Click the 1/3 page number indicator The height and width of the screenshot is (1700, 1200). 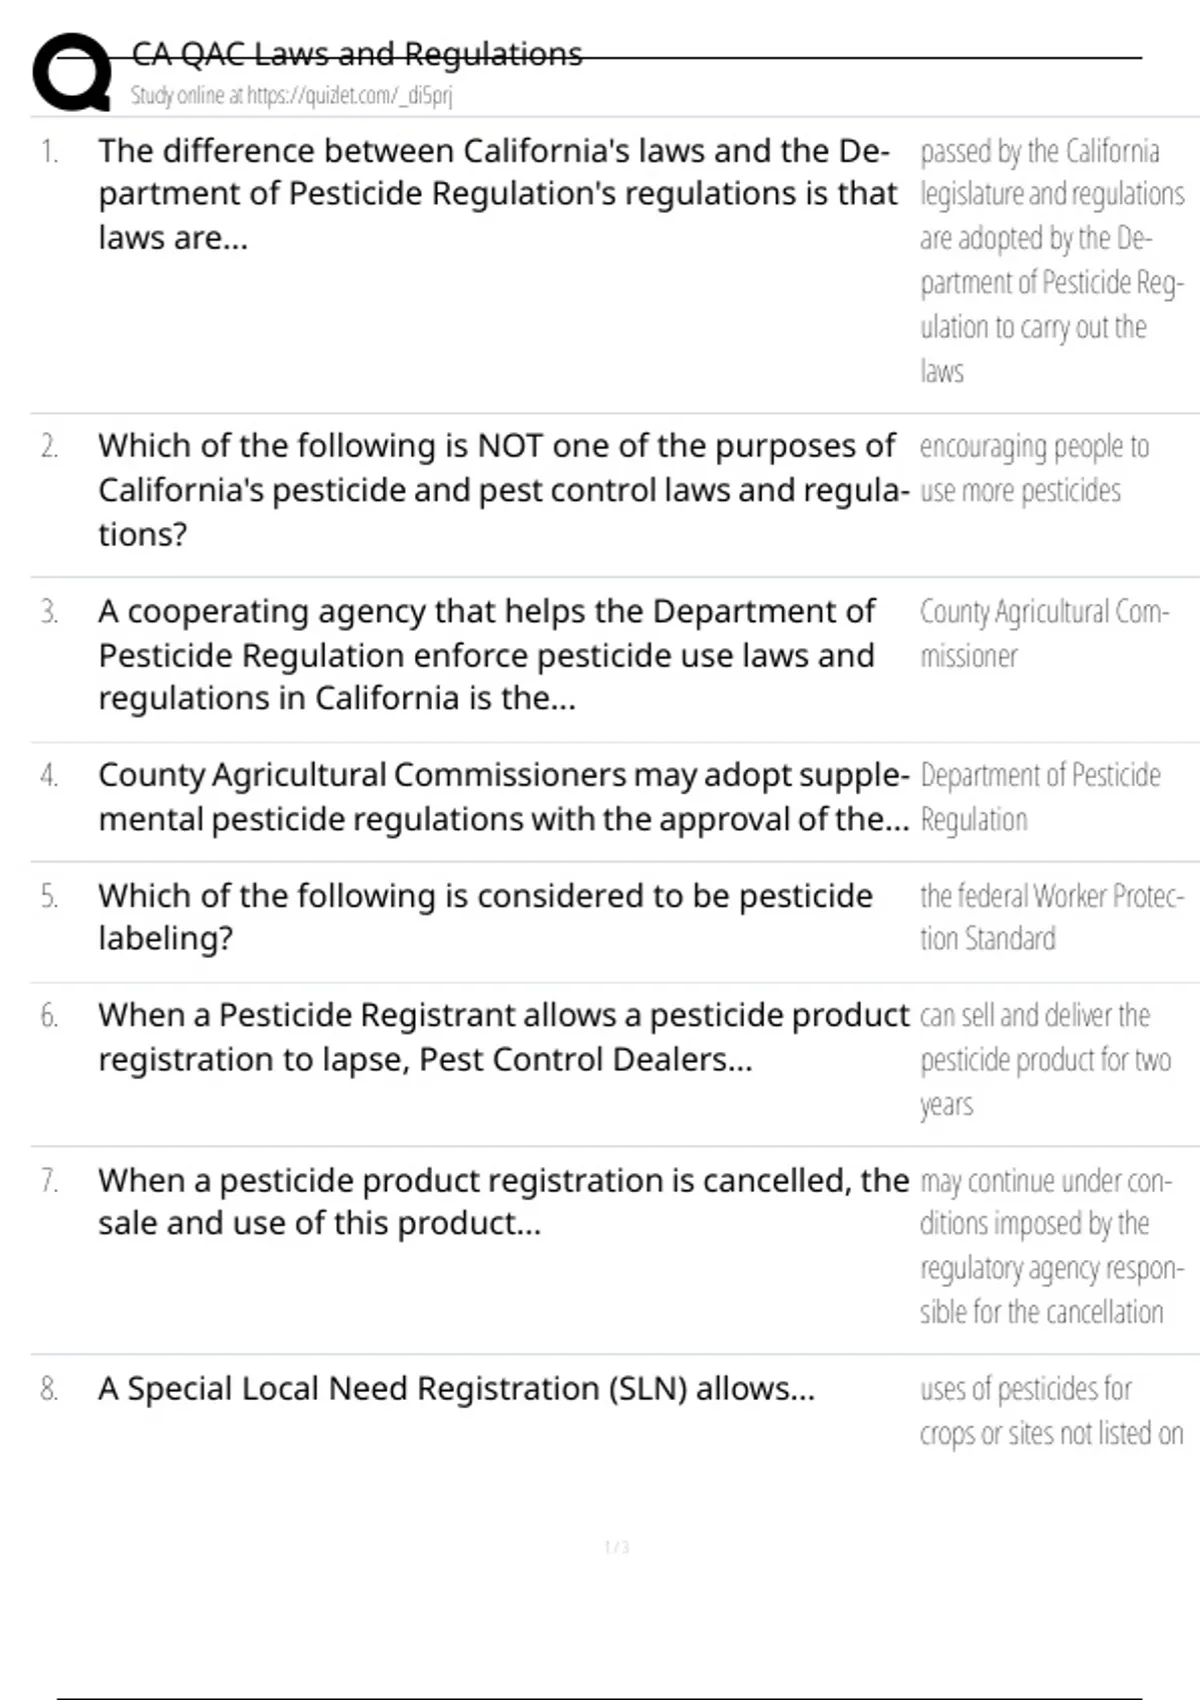tap(617, 1547)
